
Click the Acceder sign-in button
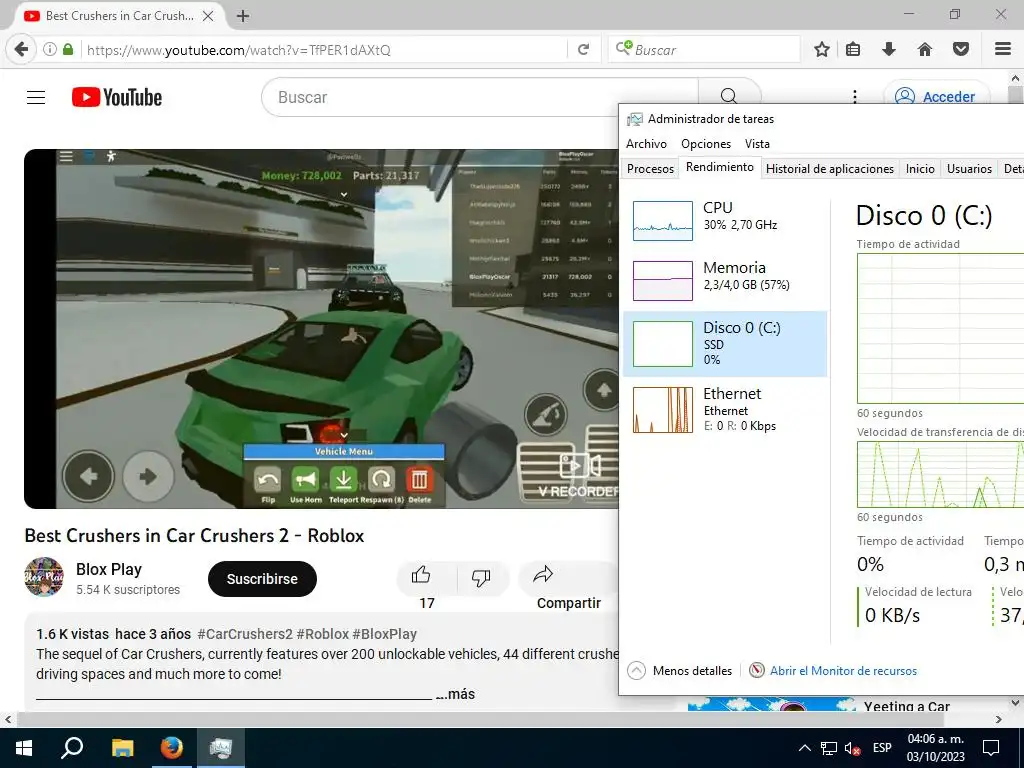936,97
